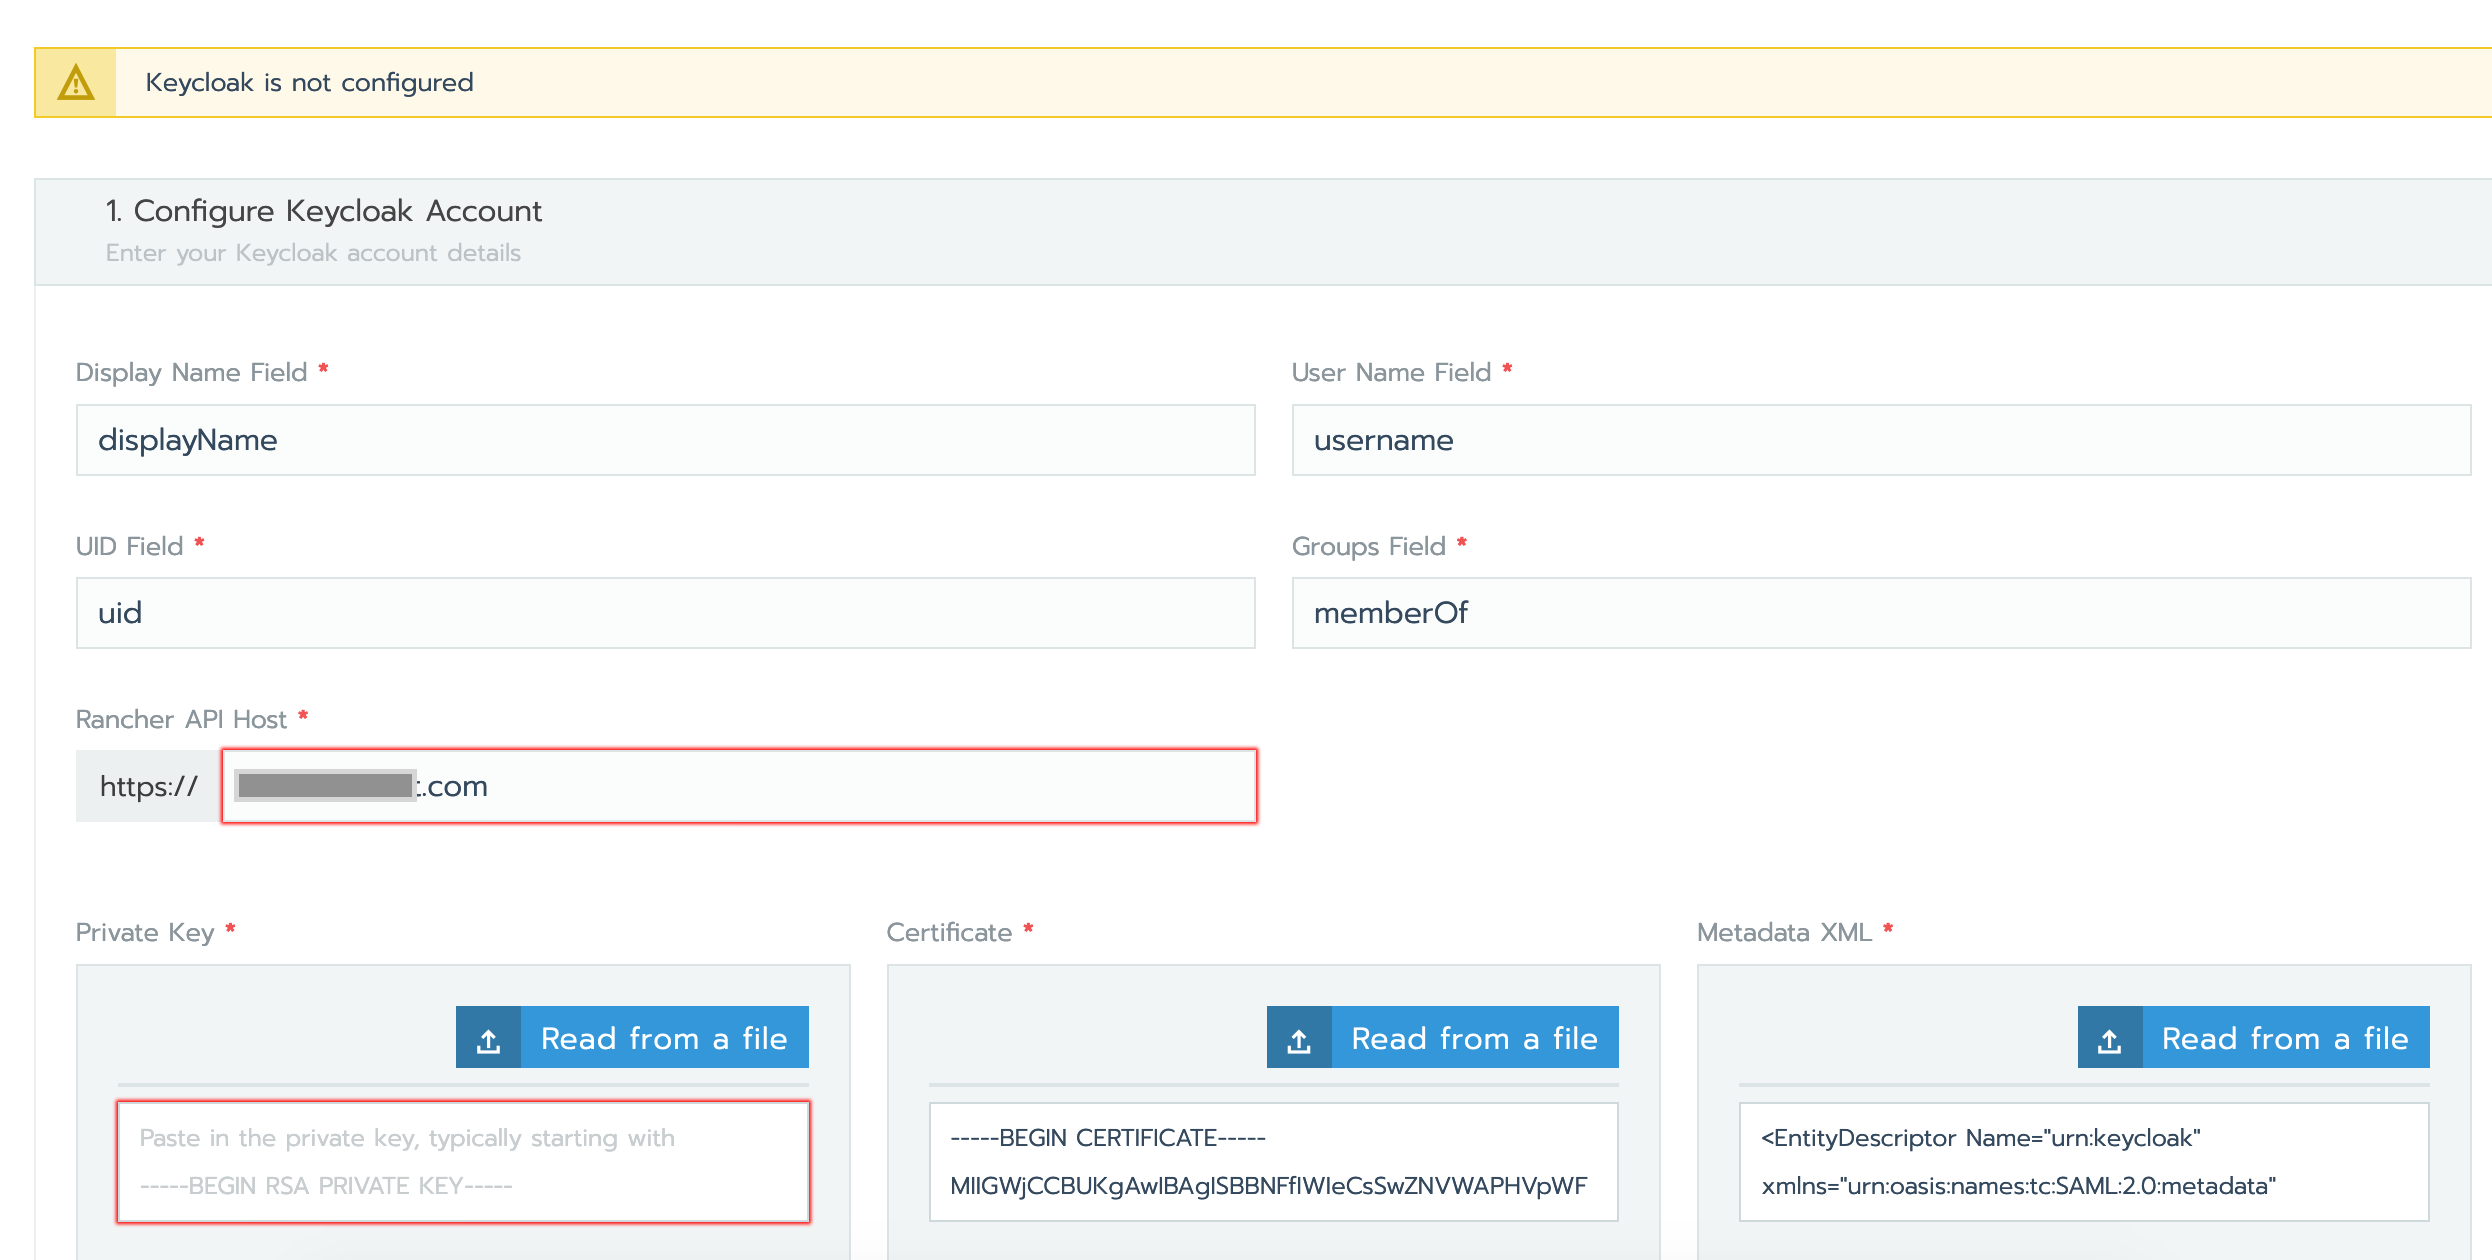Focus the User Name Field input
2492x1260 pixels.
coord(1880,440)
